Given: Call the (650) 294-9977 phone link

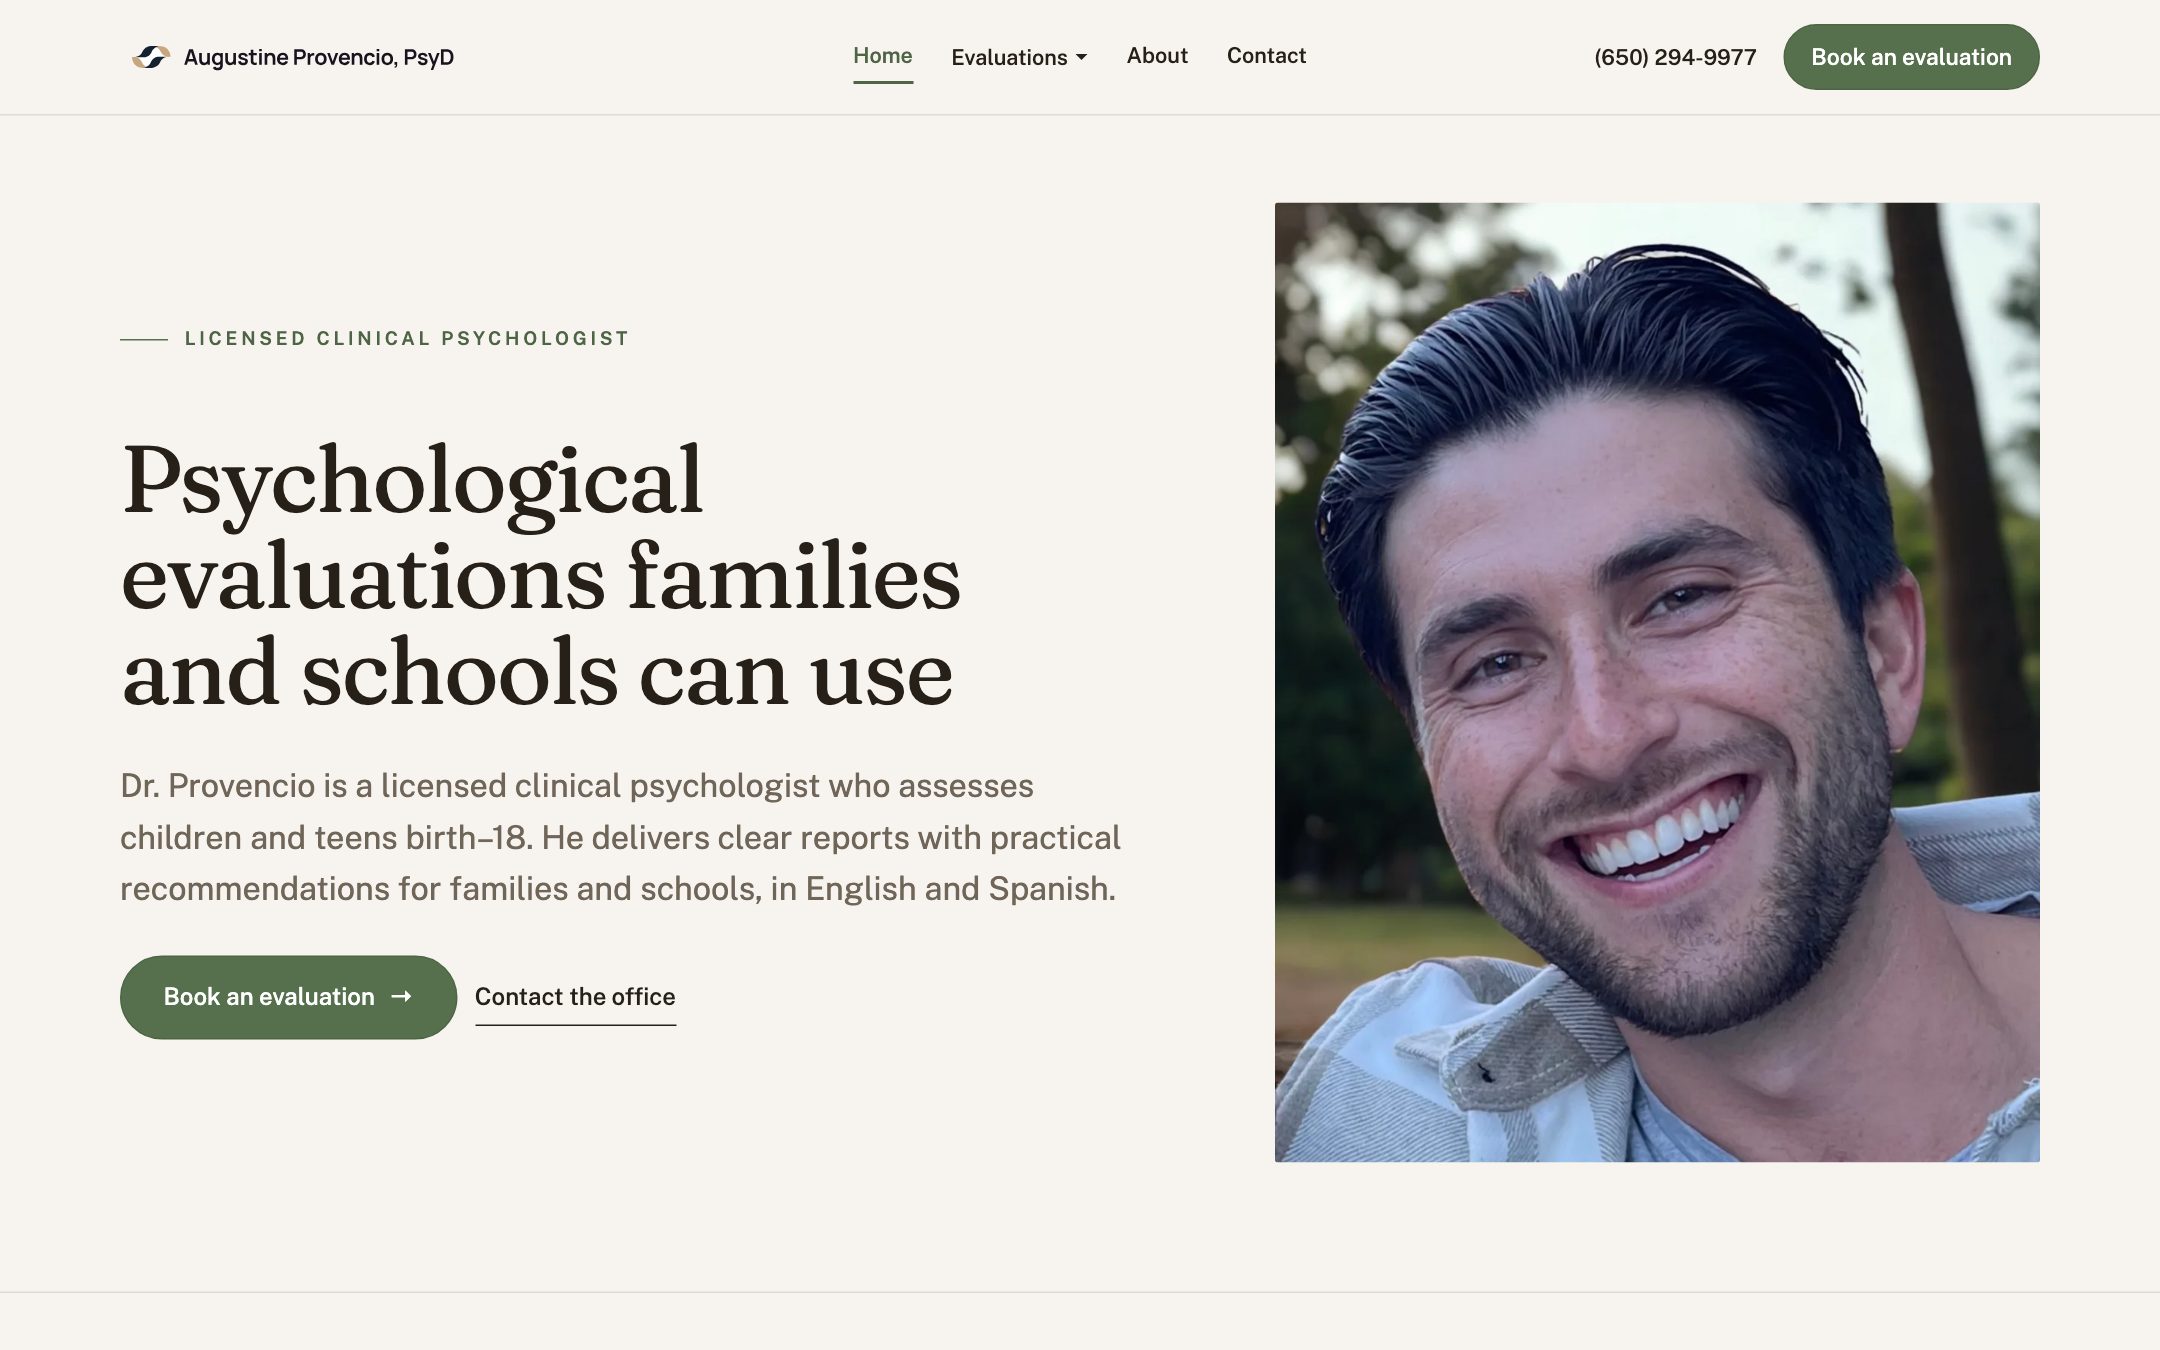Looking at the screenshot, I should point(1675,57).
